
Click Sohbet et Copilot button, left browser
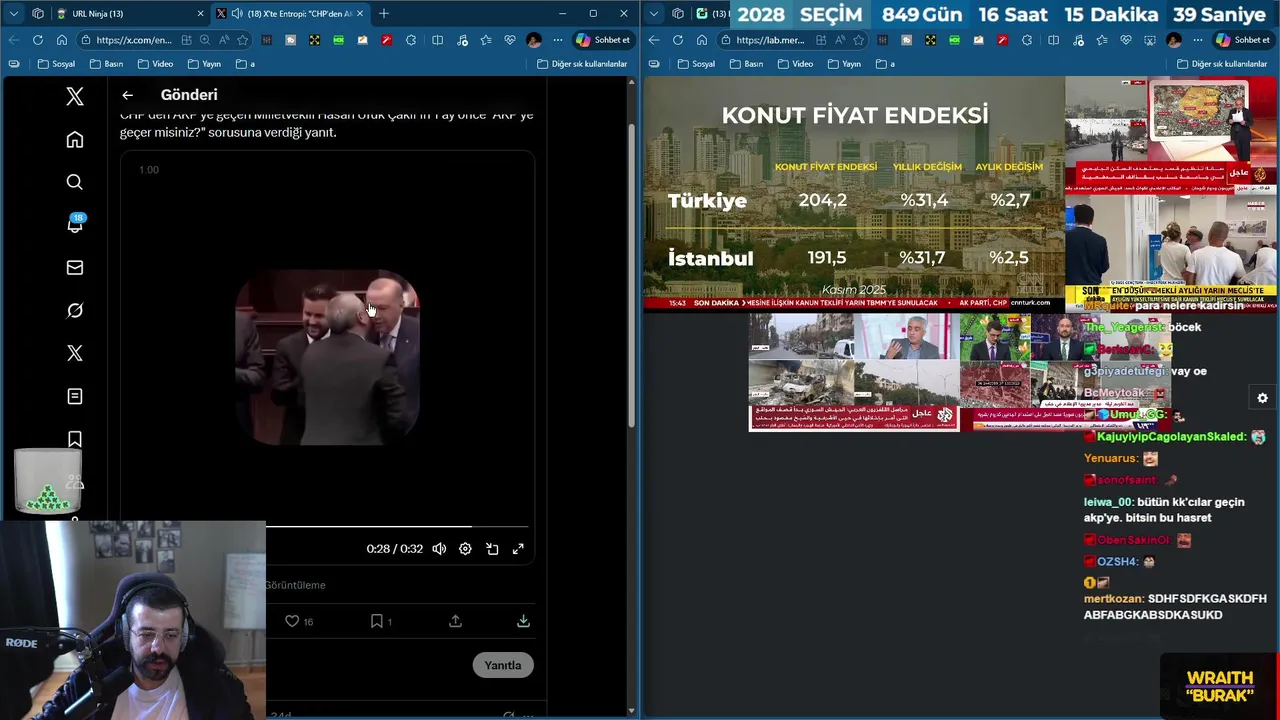click(x=603, y=40)
